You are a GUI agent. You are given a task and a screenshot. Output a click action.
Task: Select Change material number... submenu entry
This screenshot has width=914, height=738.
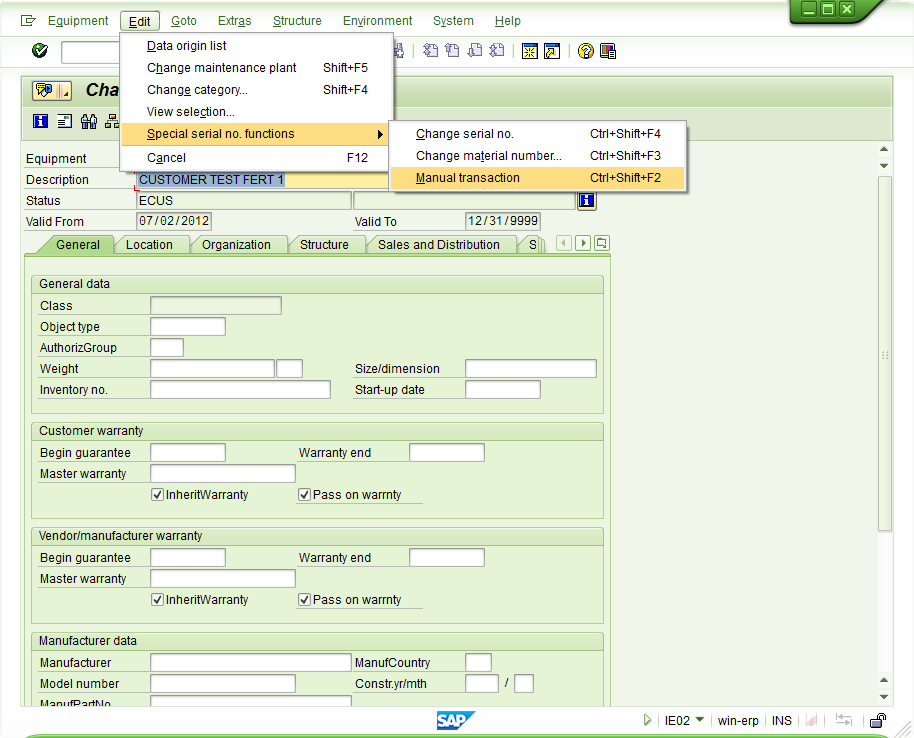point(537,156)
